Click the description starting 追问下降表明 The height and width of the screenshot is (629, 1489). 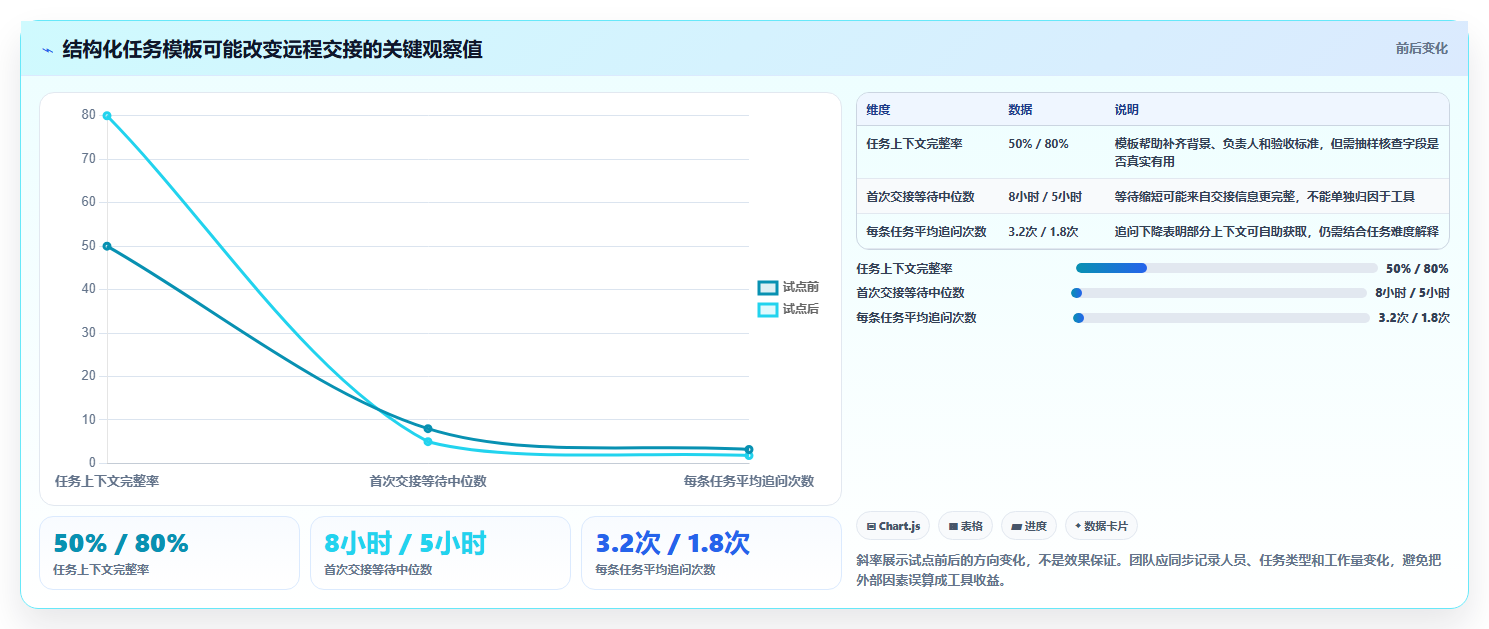pyautogui.click(x=1277, y=232)
